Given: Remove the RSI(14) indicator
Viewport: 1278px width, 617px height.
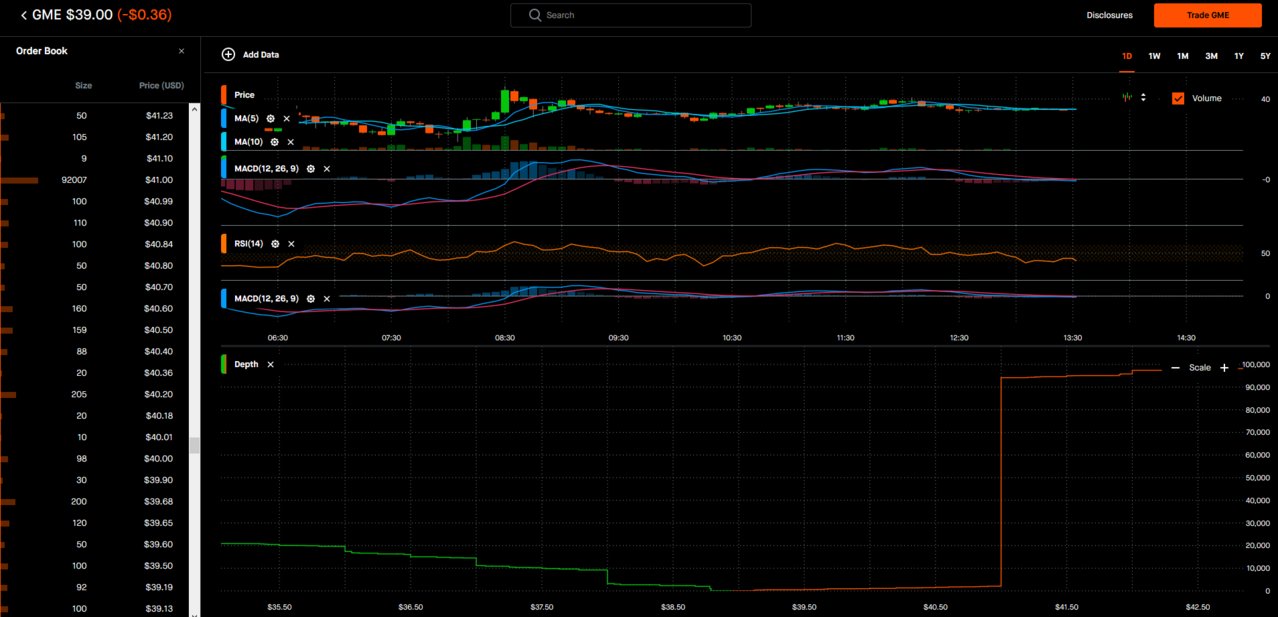Looking at the screenshot, I should coord(292,243).
